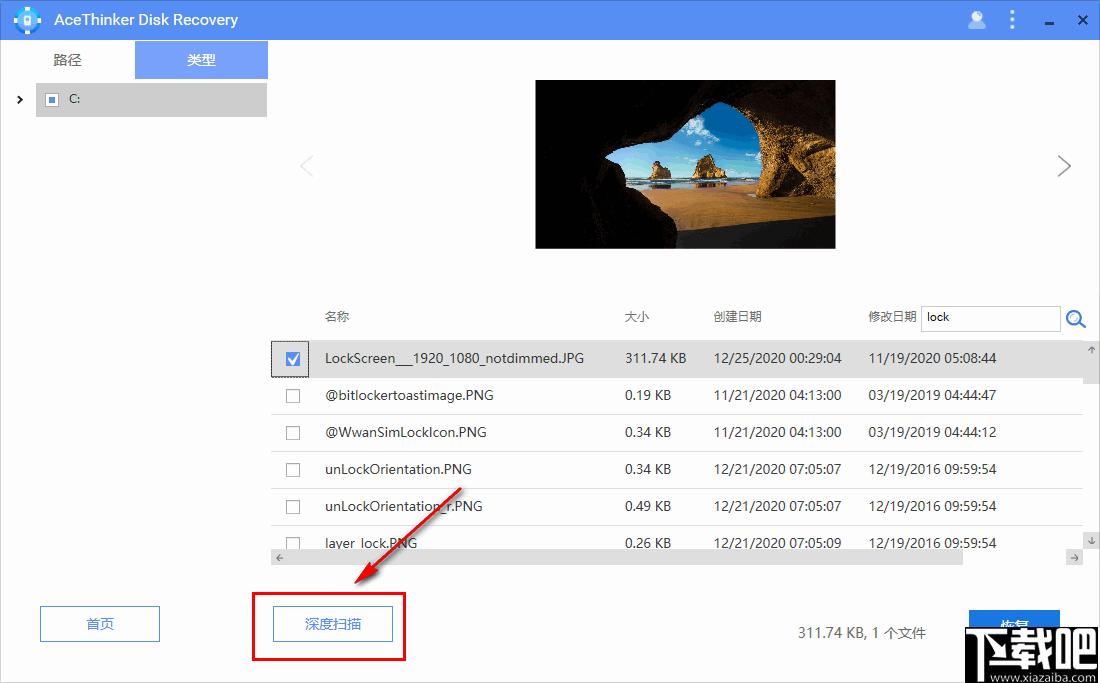Check the @bitlockertoastimage.PNG checkbox
Image resolution: width=1100 pixels, height=683 pixels.
(x=293, y=396)
